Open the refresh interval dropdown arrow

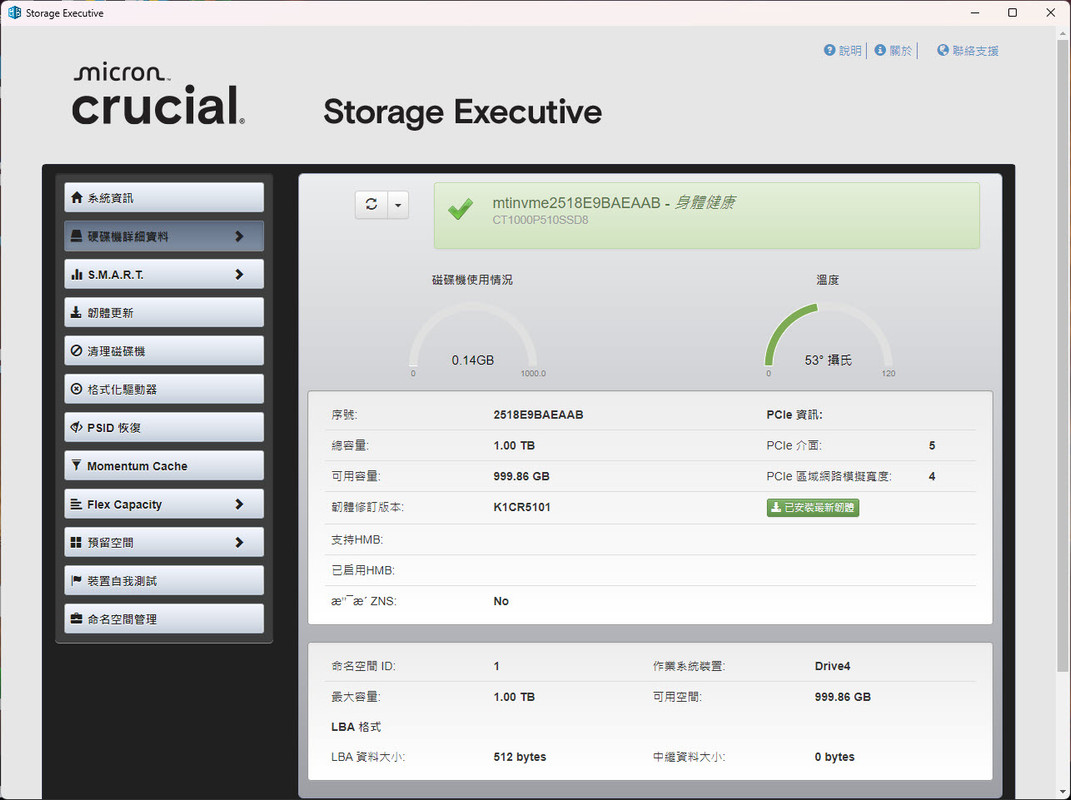(x=398, y=204)
